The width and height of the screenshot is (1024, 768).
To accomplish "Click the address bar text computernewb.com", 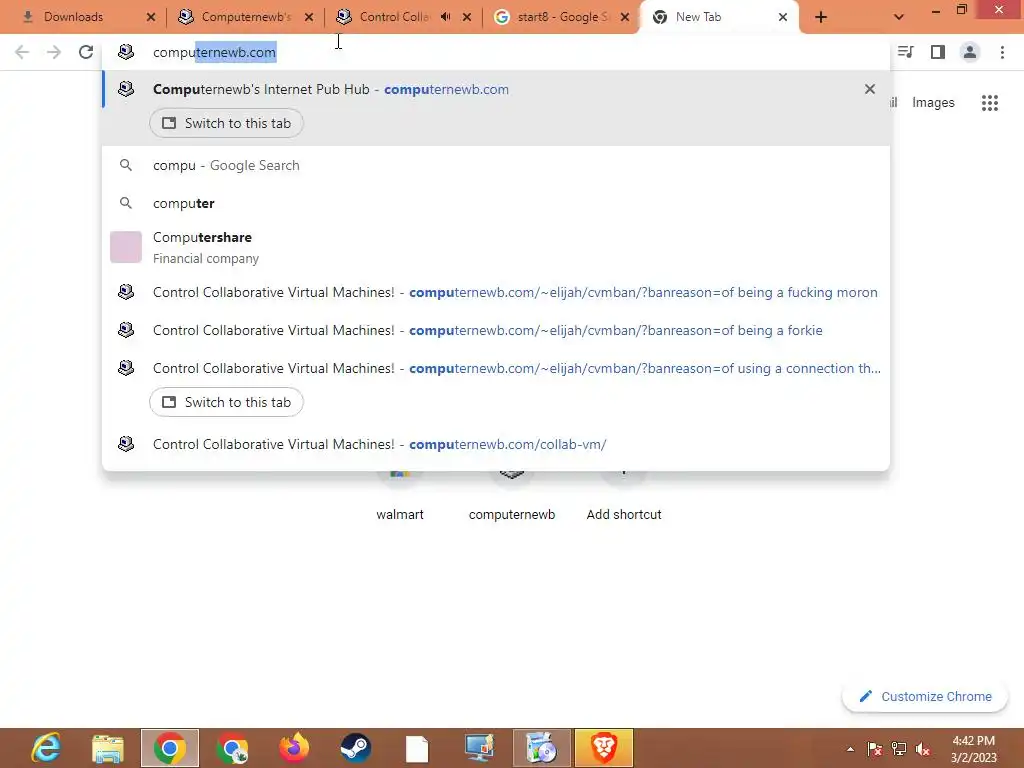I will coord(214,52).
